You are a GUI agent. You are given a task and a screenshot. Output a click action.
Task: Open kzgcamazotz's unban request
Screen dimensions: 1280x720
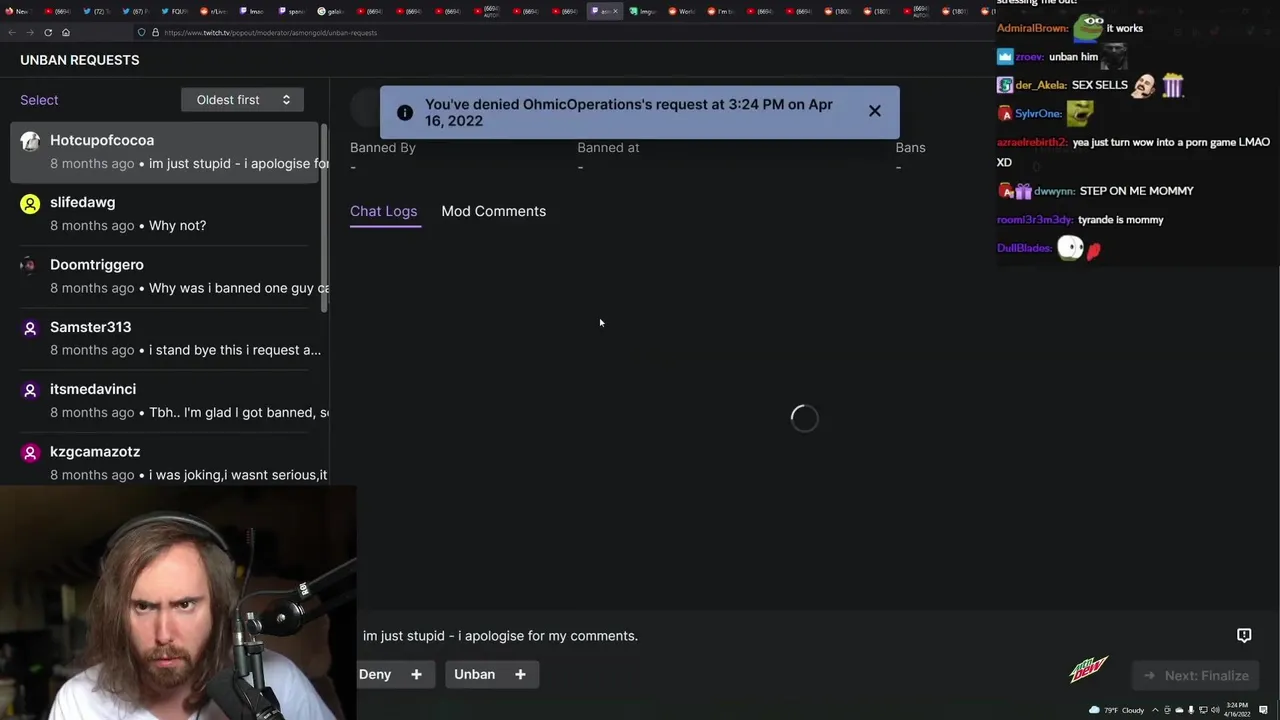coord(166,463)
